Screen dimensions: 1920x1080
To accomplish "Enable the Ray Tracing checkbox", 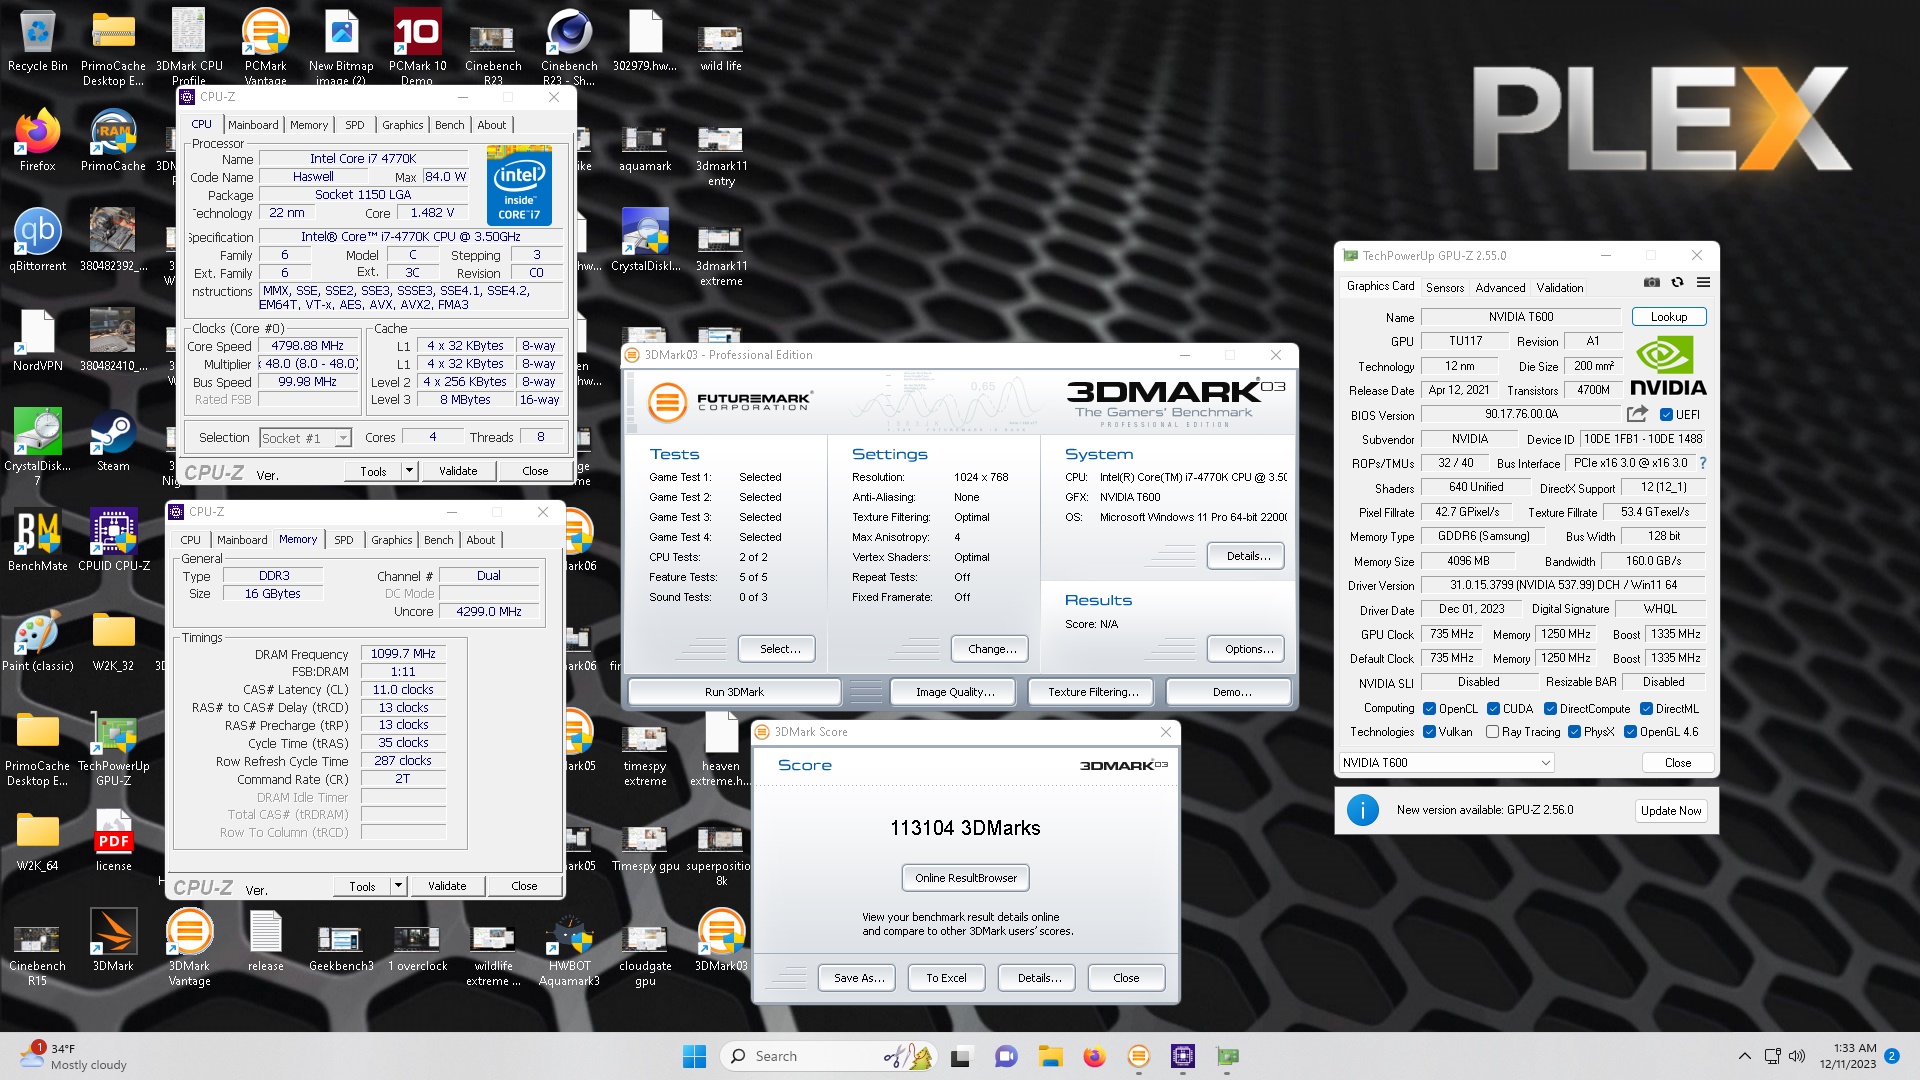I will [x=1492, y=732].
